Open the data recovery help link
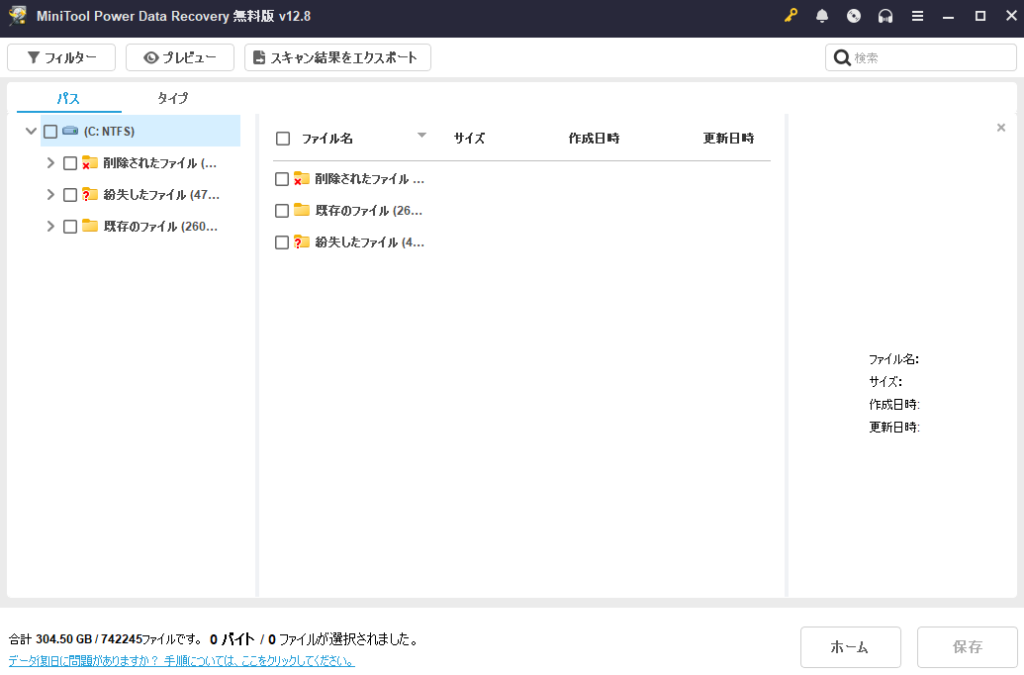 tap(180, 662)
